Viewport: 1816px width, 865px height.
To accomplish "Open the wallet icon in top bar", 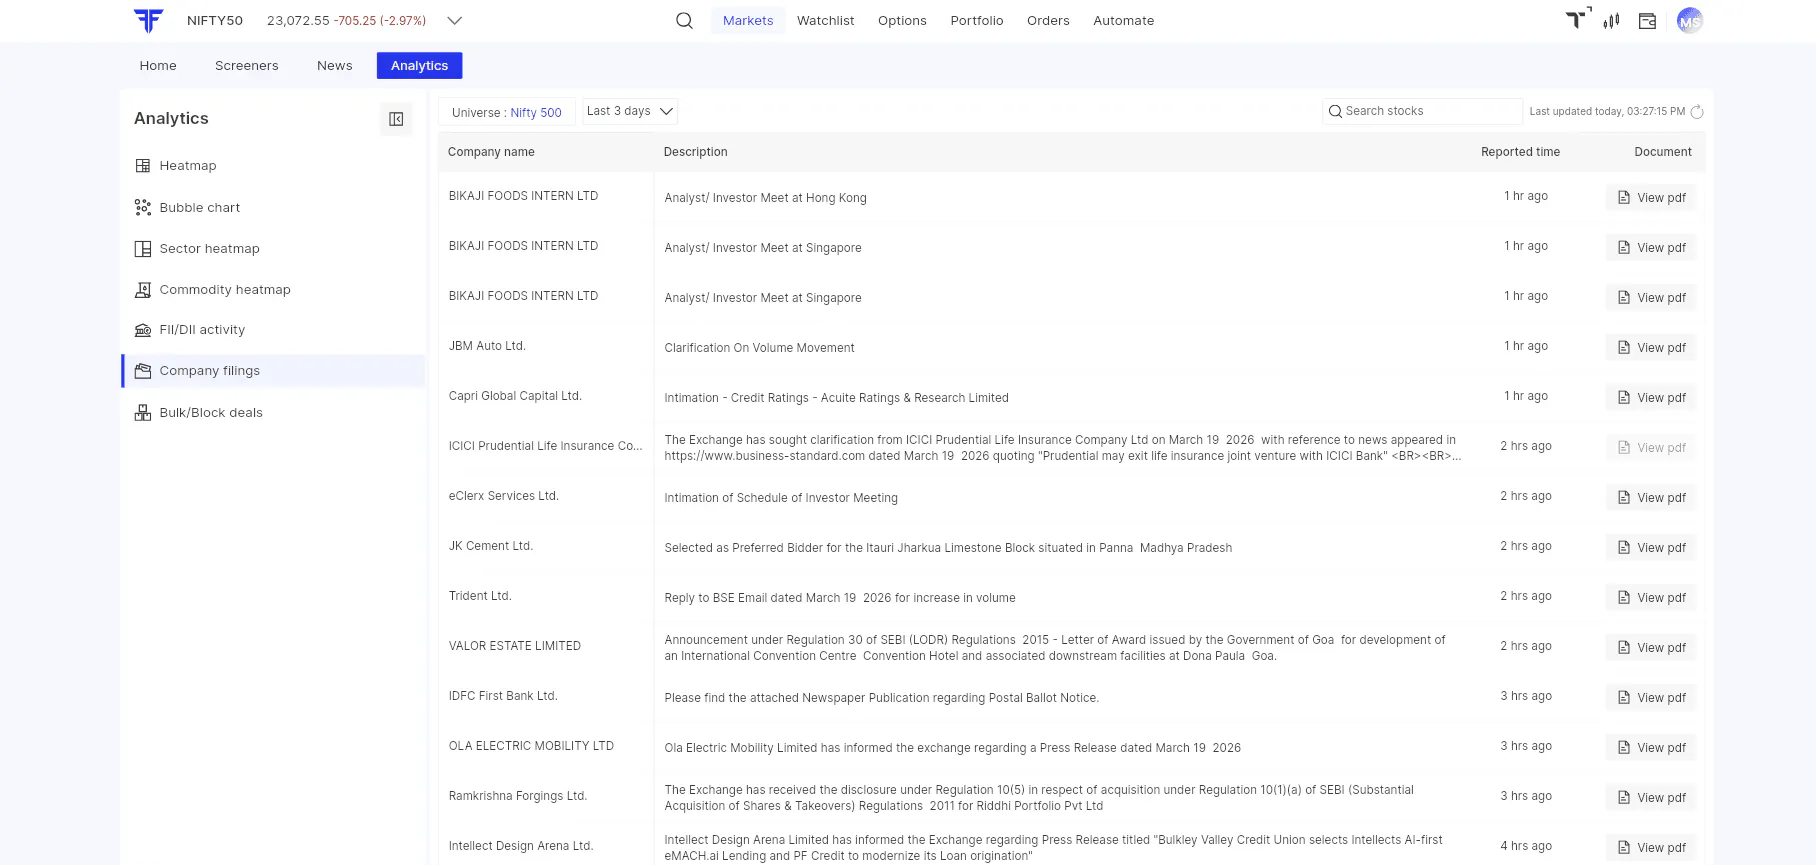I will tap(1647, 21).
